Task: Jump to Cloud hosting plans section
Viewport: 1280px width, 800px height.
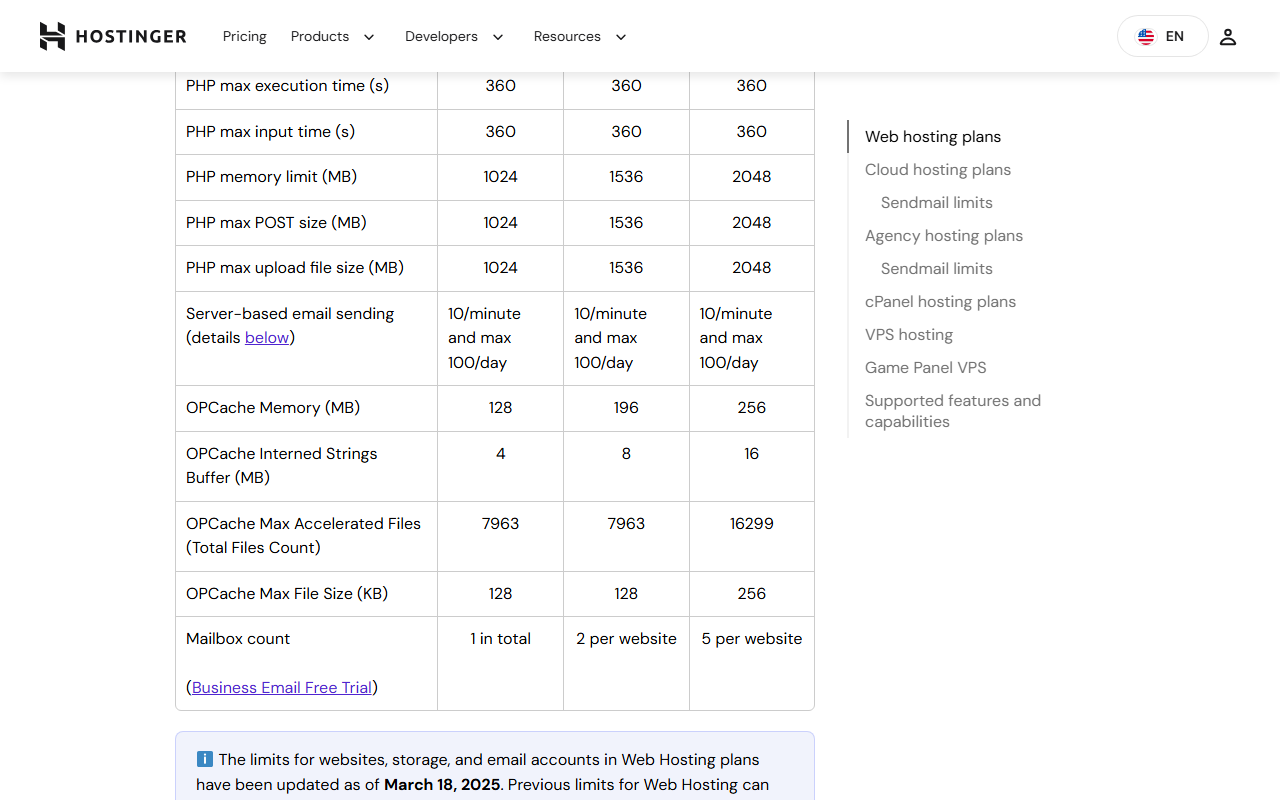Action: (x=938, y=170)
